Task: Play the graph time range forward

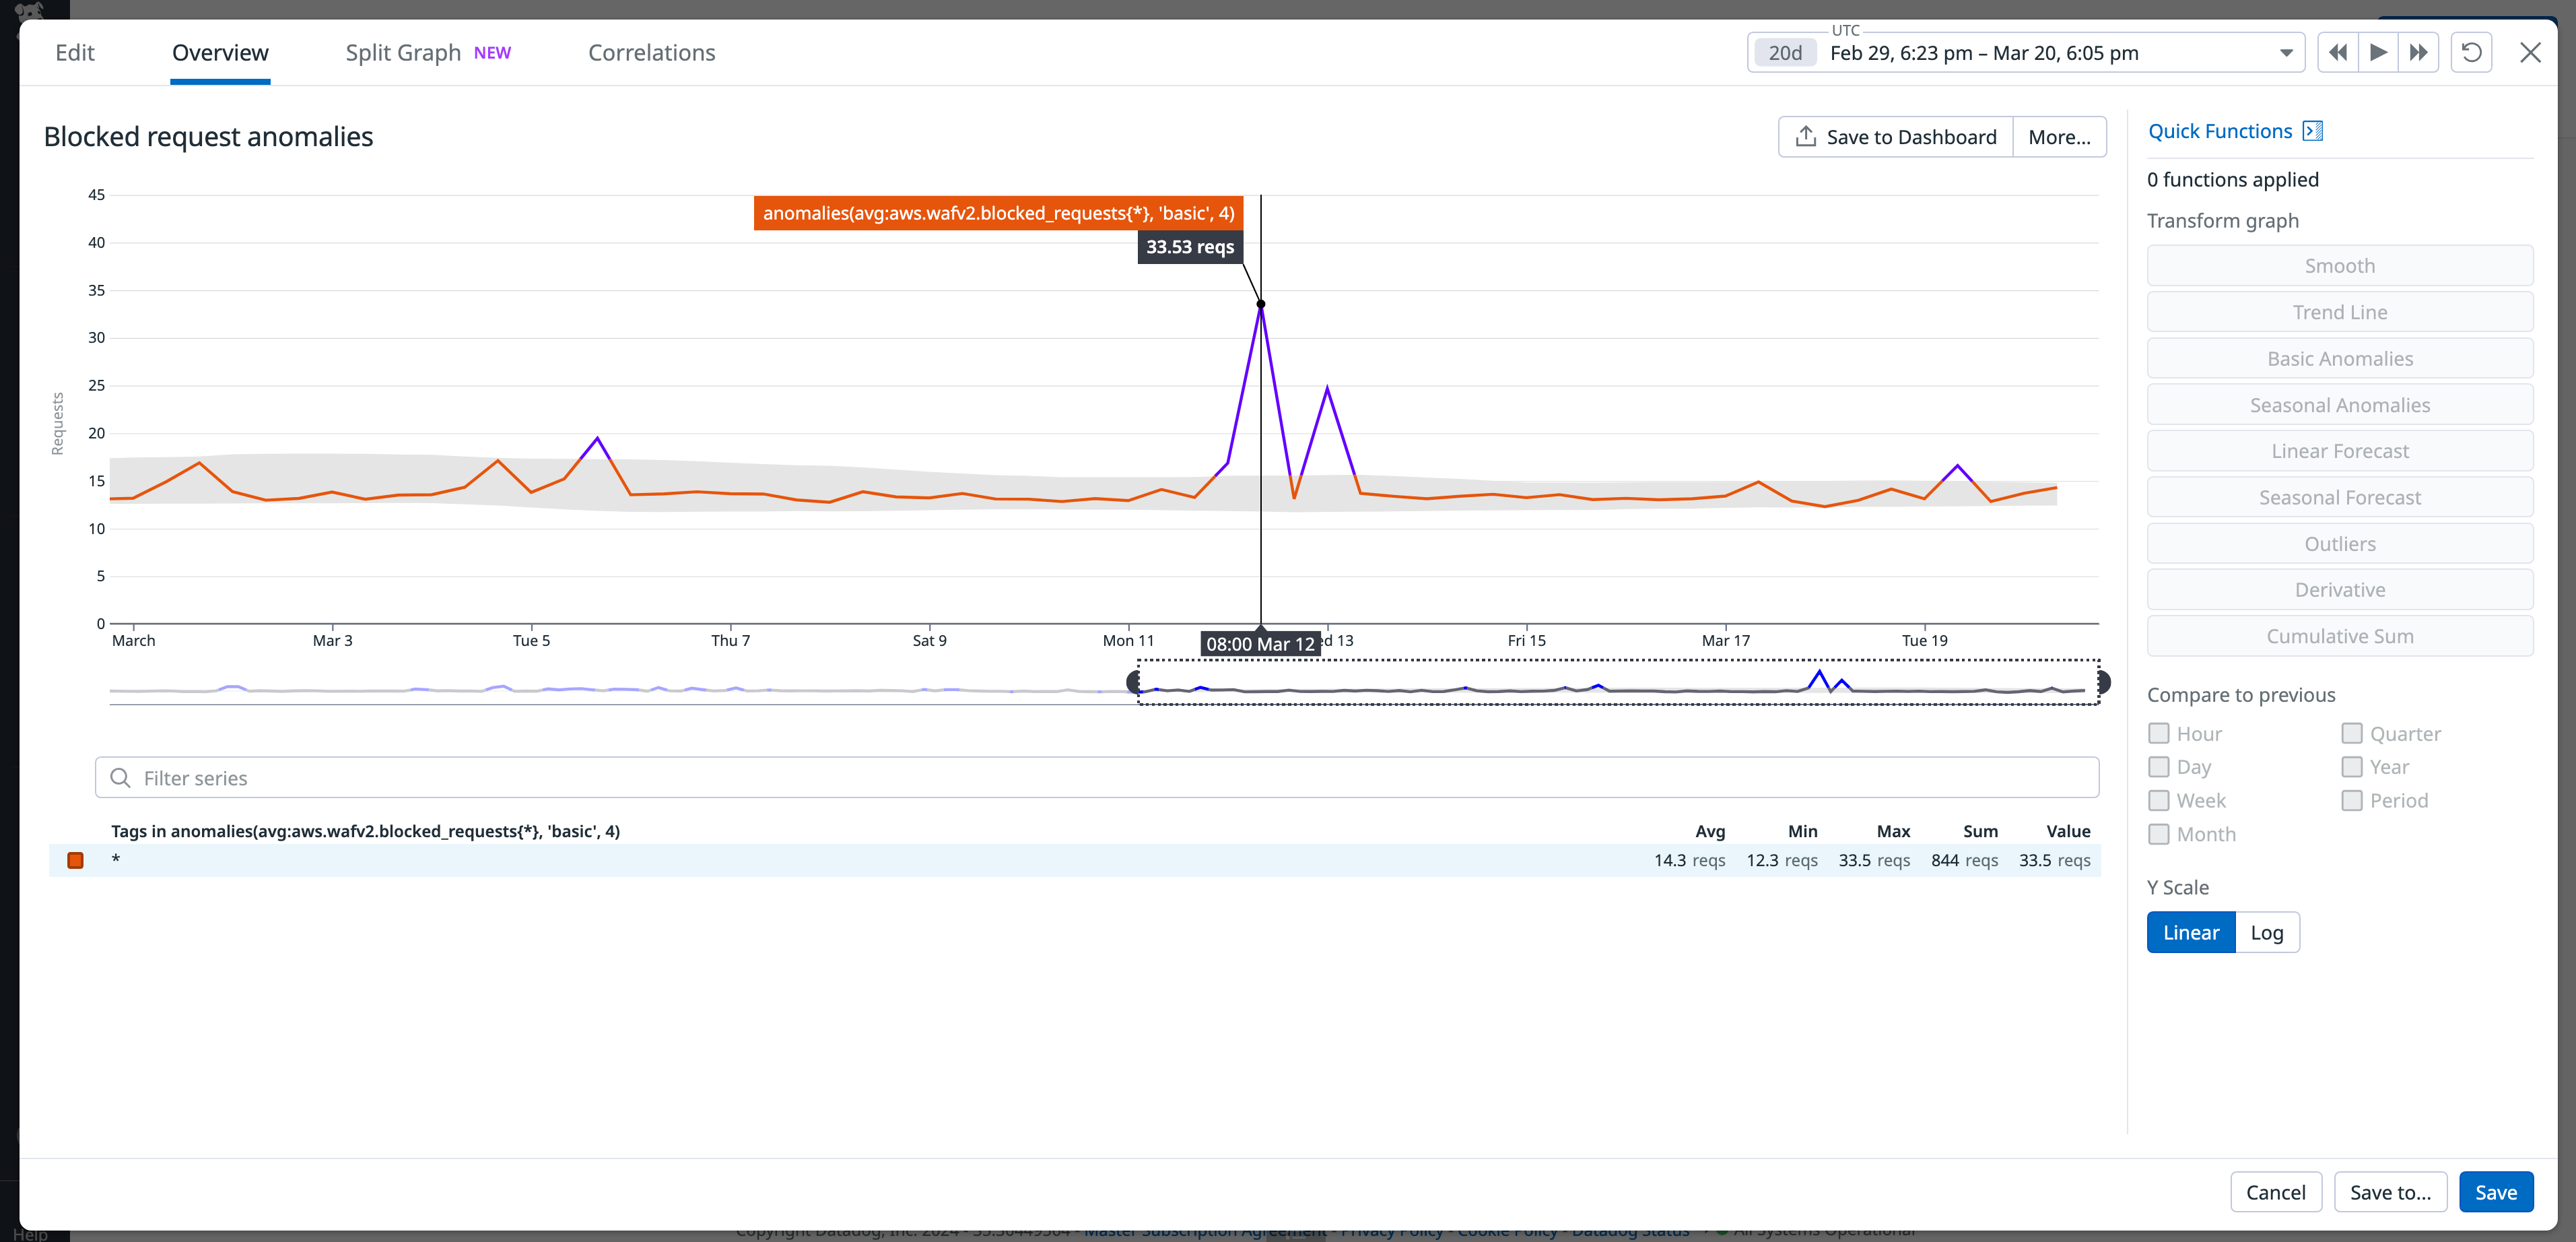Action: [x=2379, y=52]
